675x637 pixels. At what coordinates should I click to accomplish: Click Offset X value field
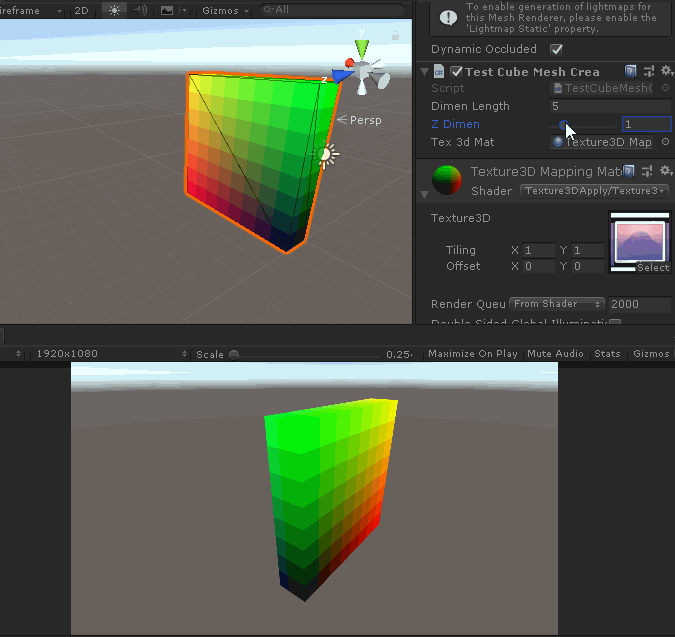tap(539, 266)
